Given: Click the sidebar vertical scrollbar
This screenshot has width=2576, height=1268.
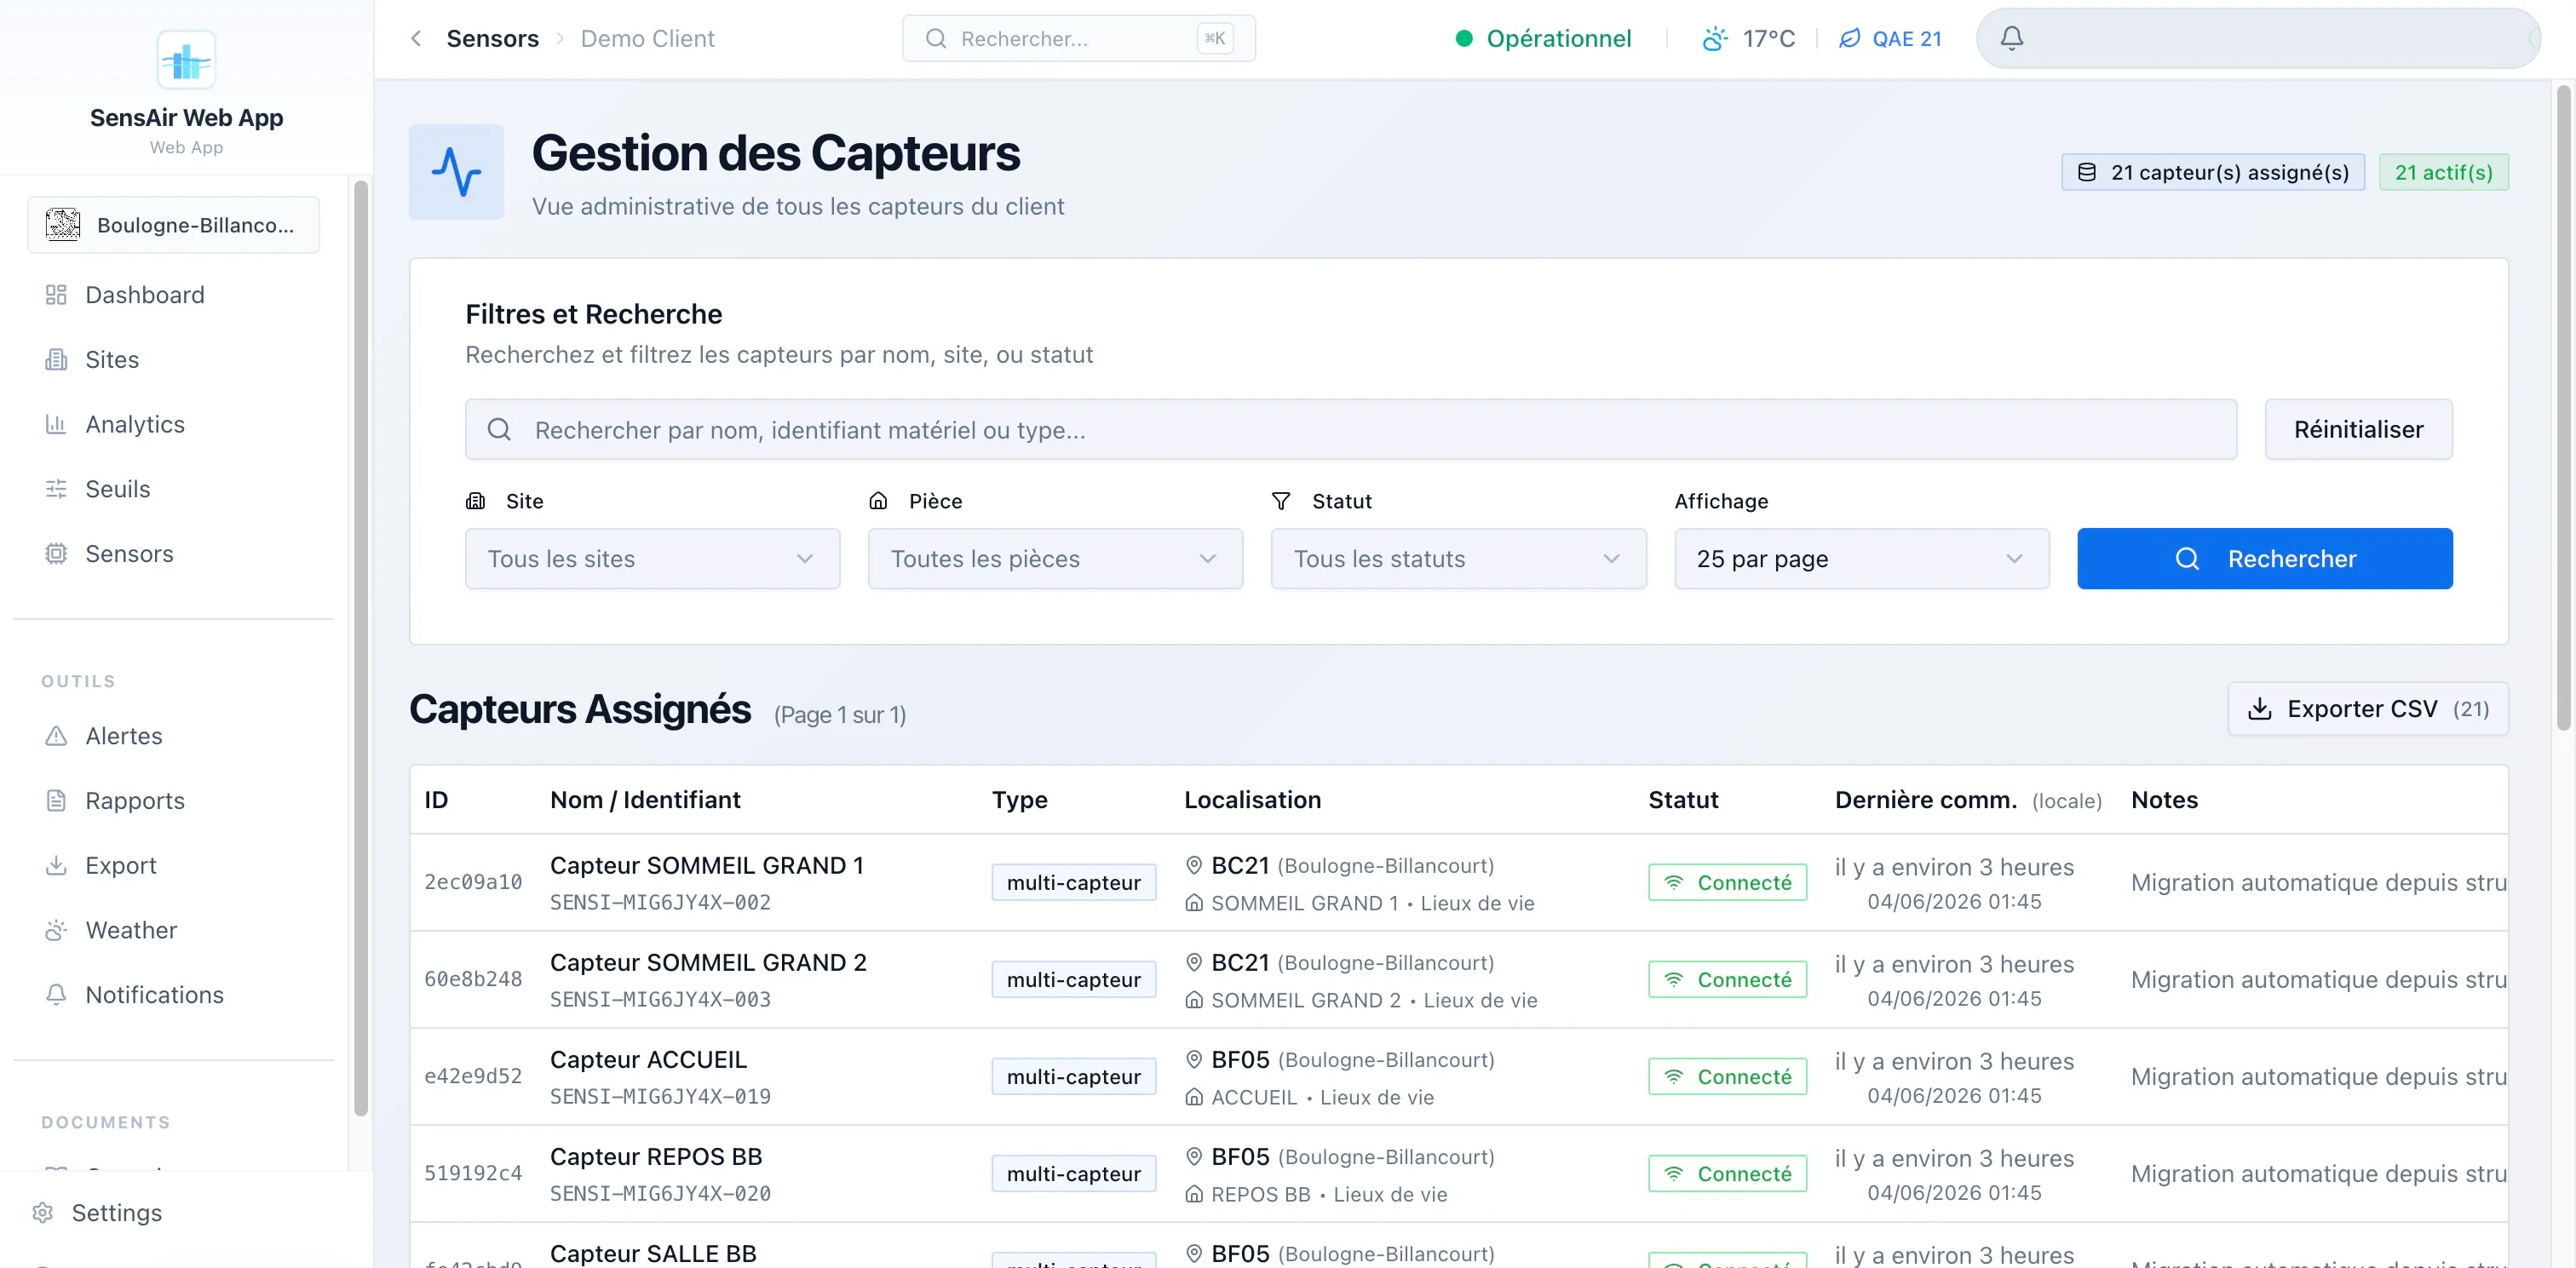Looking at the screenshot, I should point(361,648).
